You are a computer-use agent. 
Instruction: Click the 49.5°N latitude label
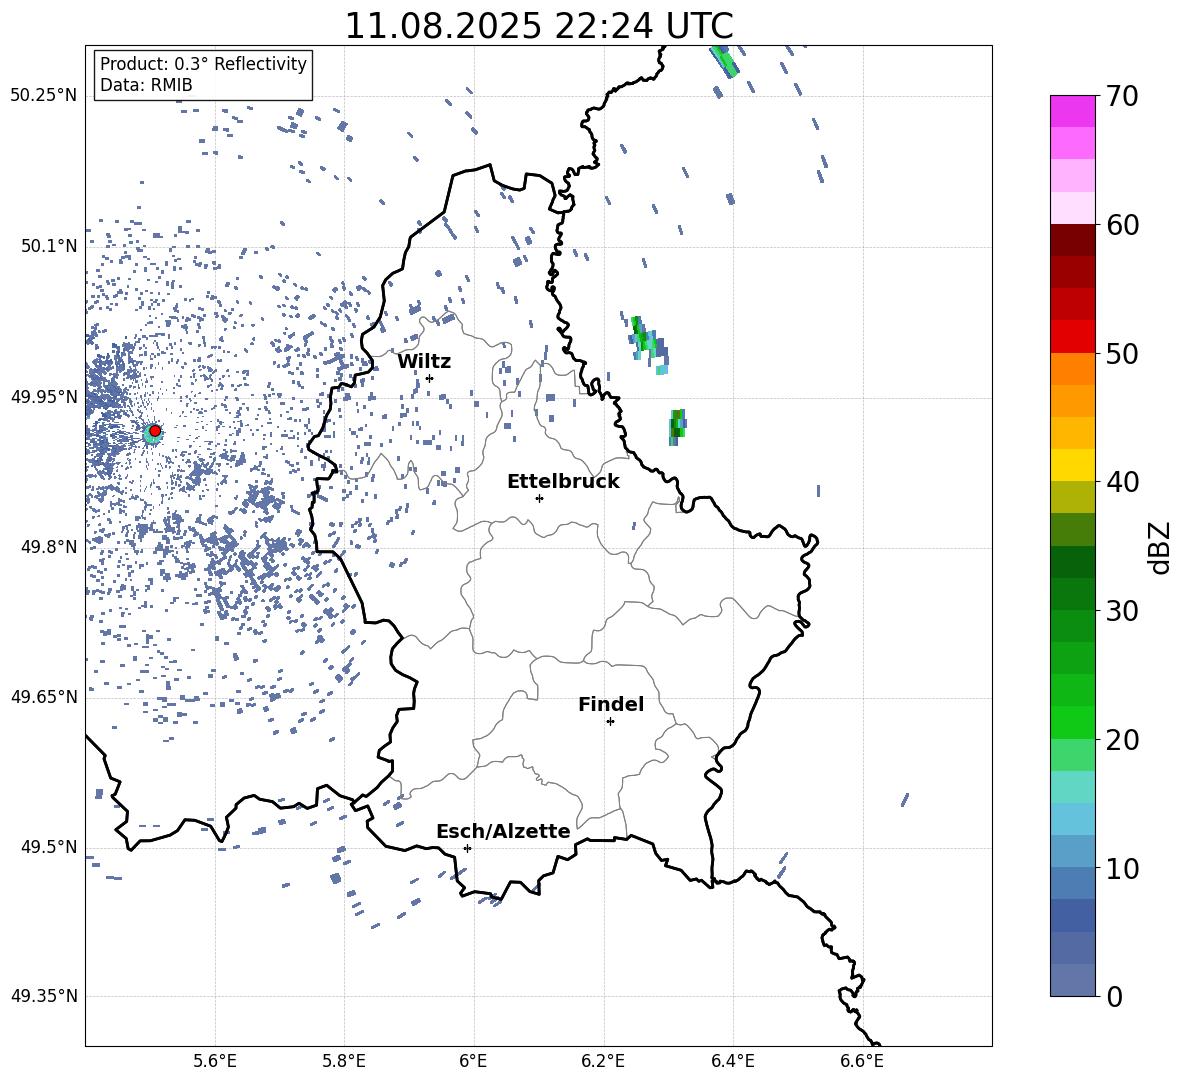click(48, 847)
